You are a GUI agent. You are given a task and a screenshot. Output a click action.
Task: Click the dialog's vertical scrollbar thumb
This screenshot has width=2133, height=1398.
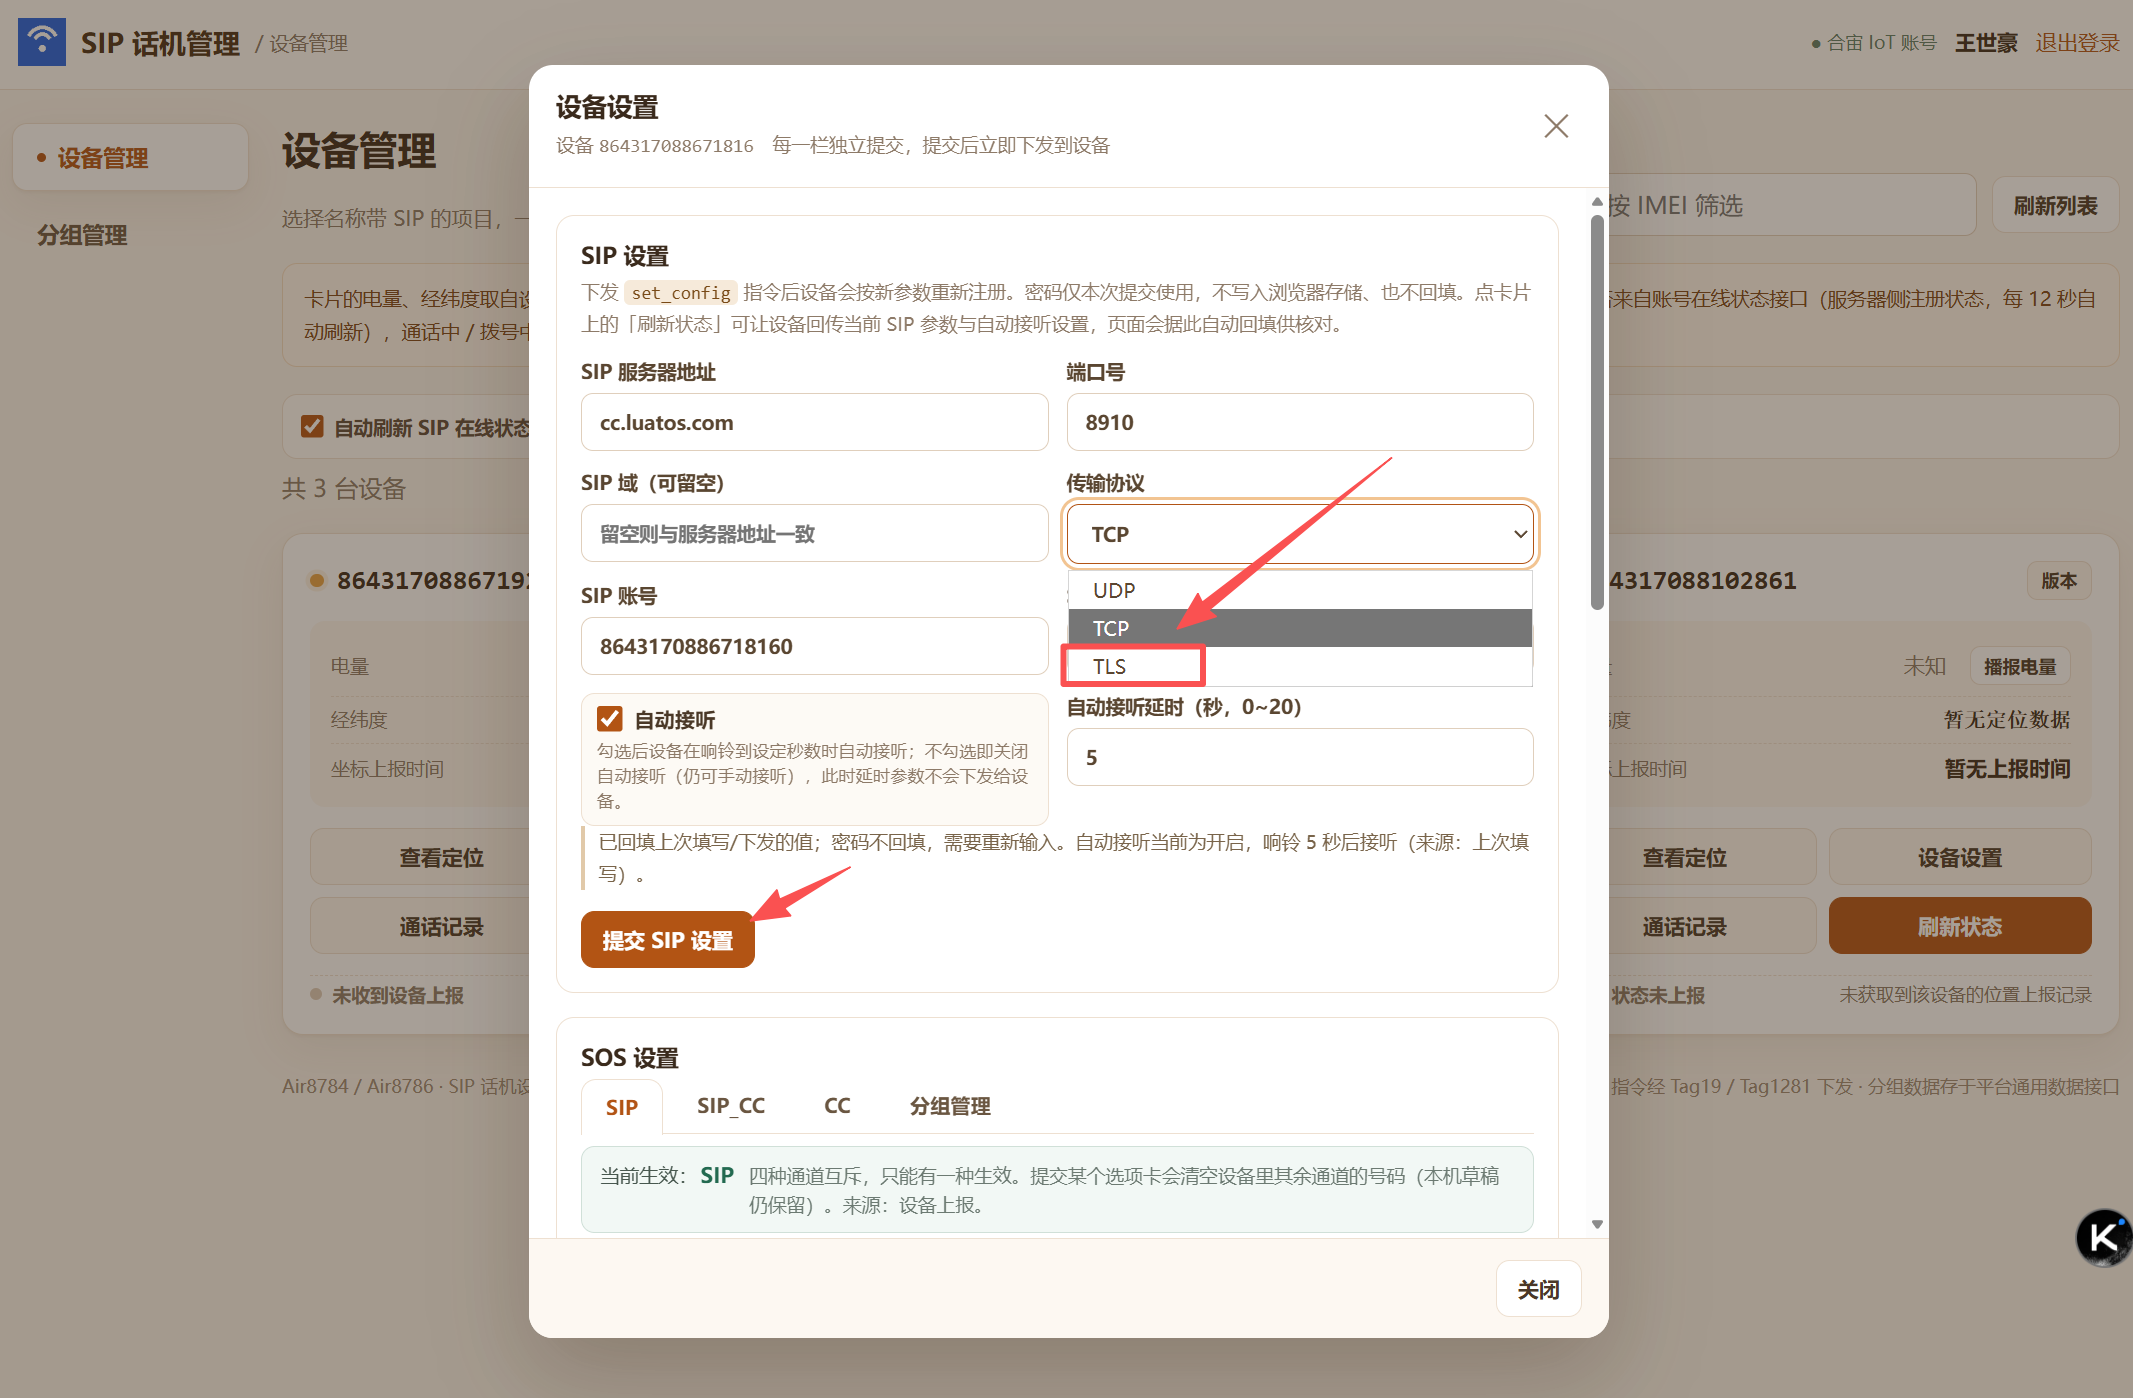coord(1597,410)
